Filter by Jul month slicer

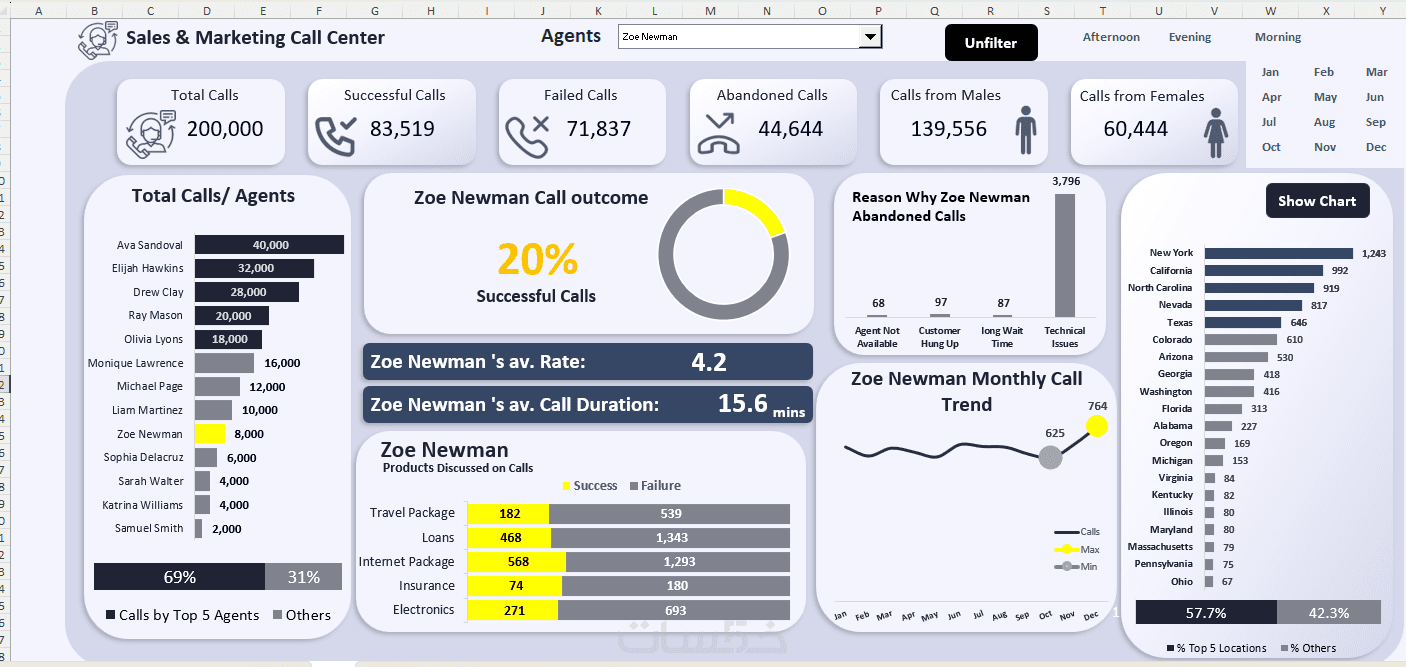tap(1269, 122)
